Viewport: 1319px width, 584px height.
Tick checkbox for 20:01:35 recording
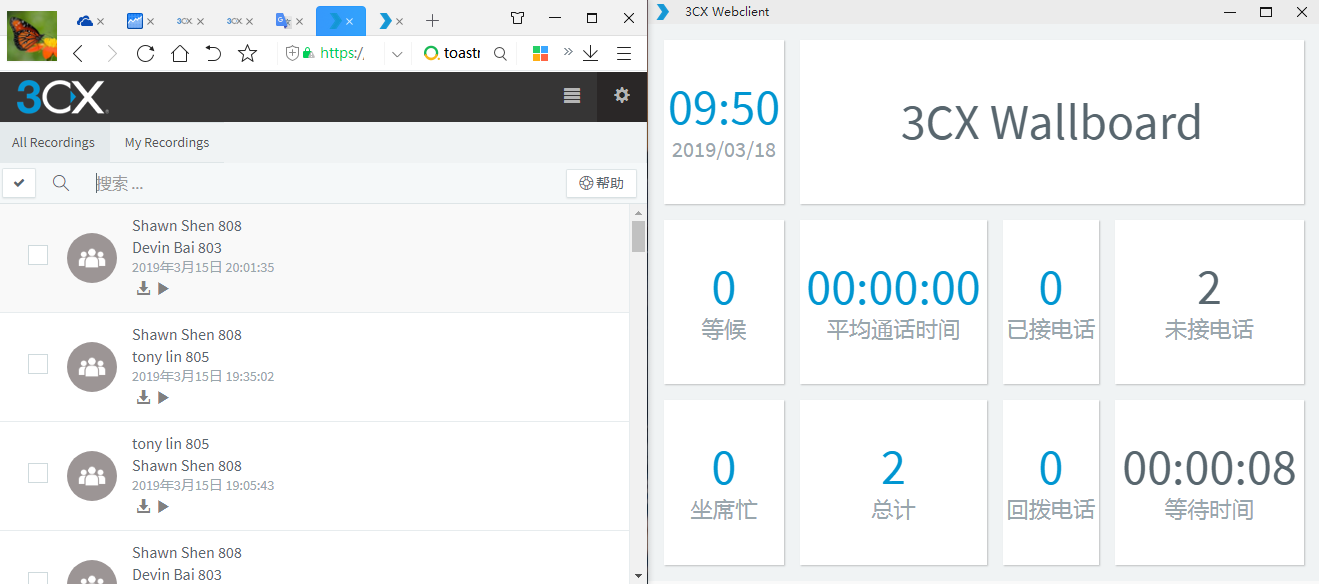38,255
